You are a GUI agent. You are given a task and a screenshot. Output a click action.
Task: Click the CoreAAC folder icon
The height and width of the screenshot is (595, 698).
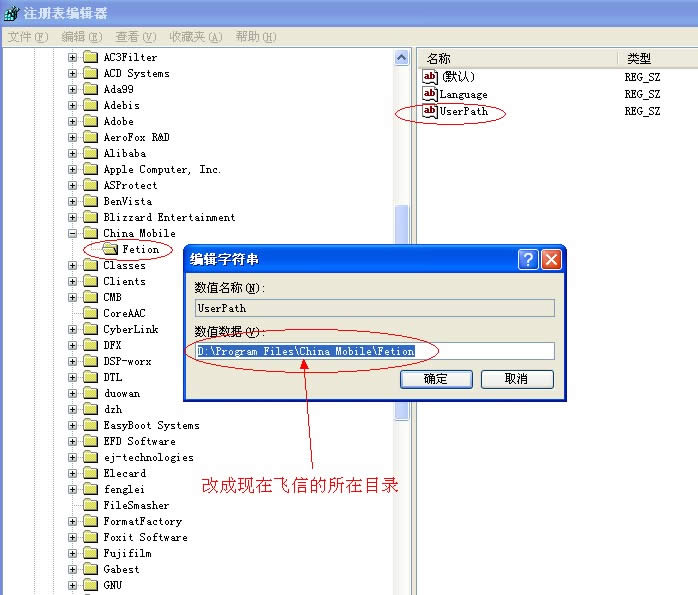pyautogui.click(x=91, y=313)
